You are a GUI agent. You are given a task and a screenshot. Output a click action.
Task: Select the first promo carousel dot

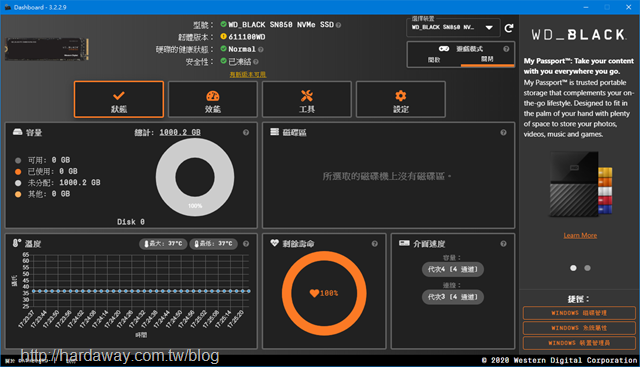(573, 268)
